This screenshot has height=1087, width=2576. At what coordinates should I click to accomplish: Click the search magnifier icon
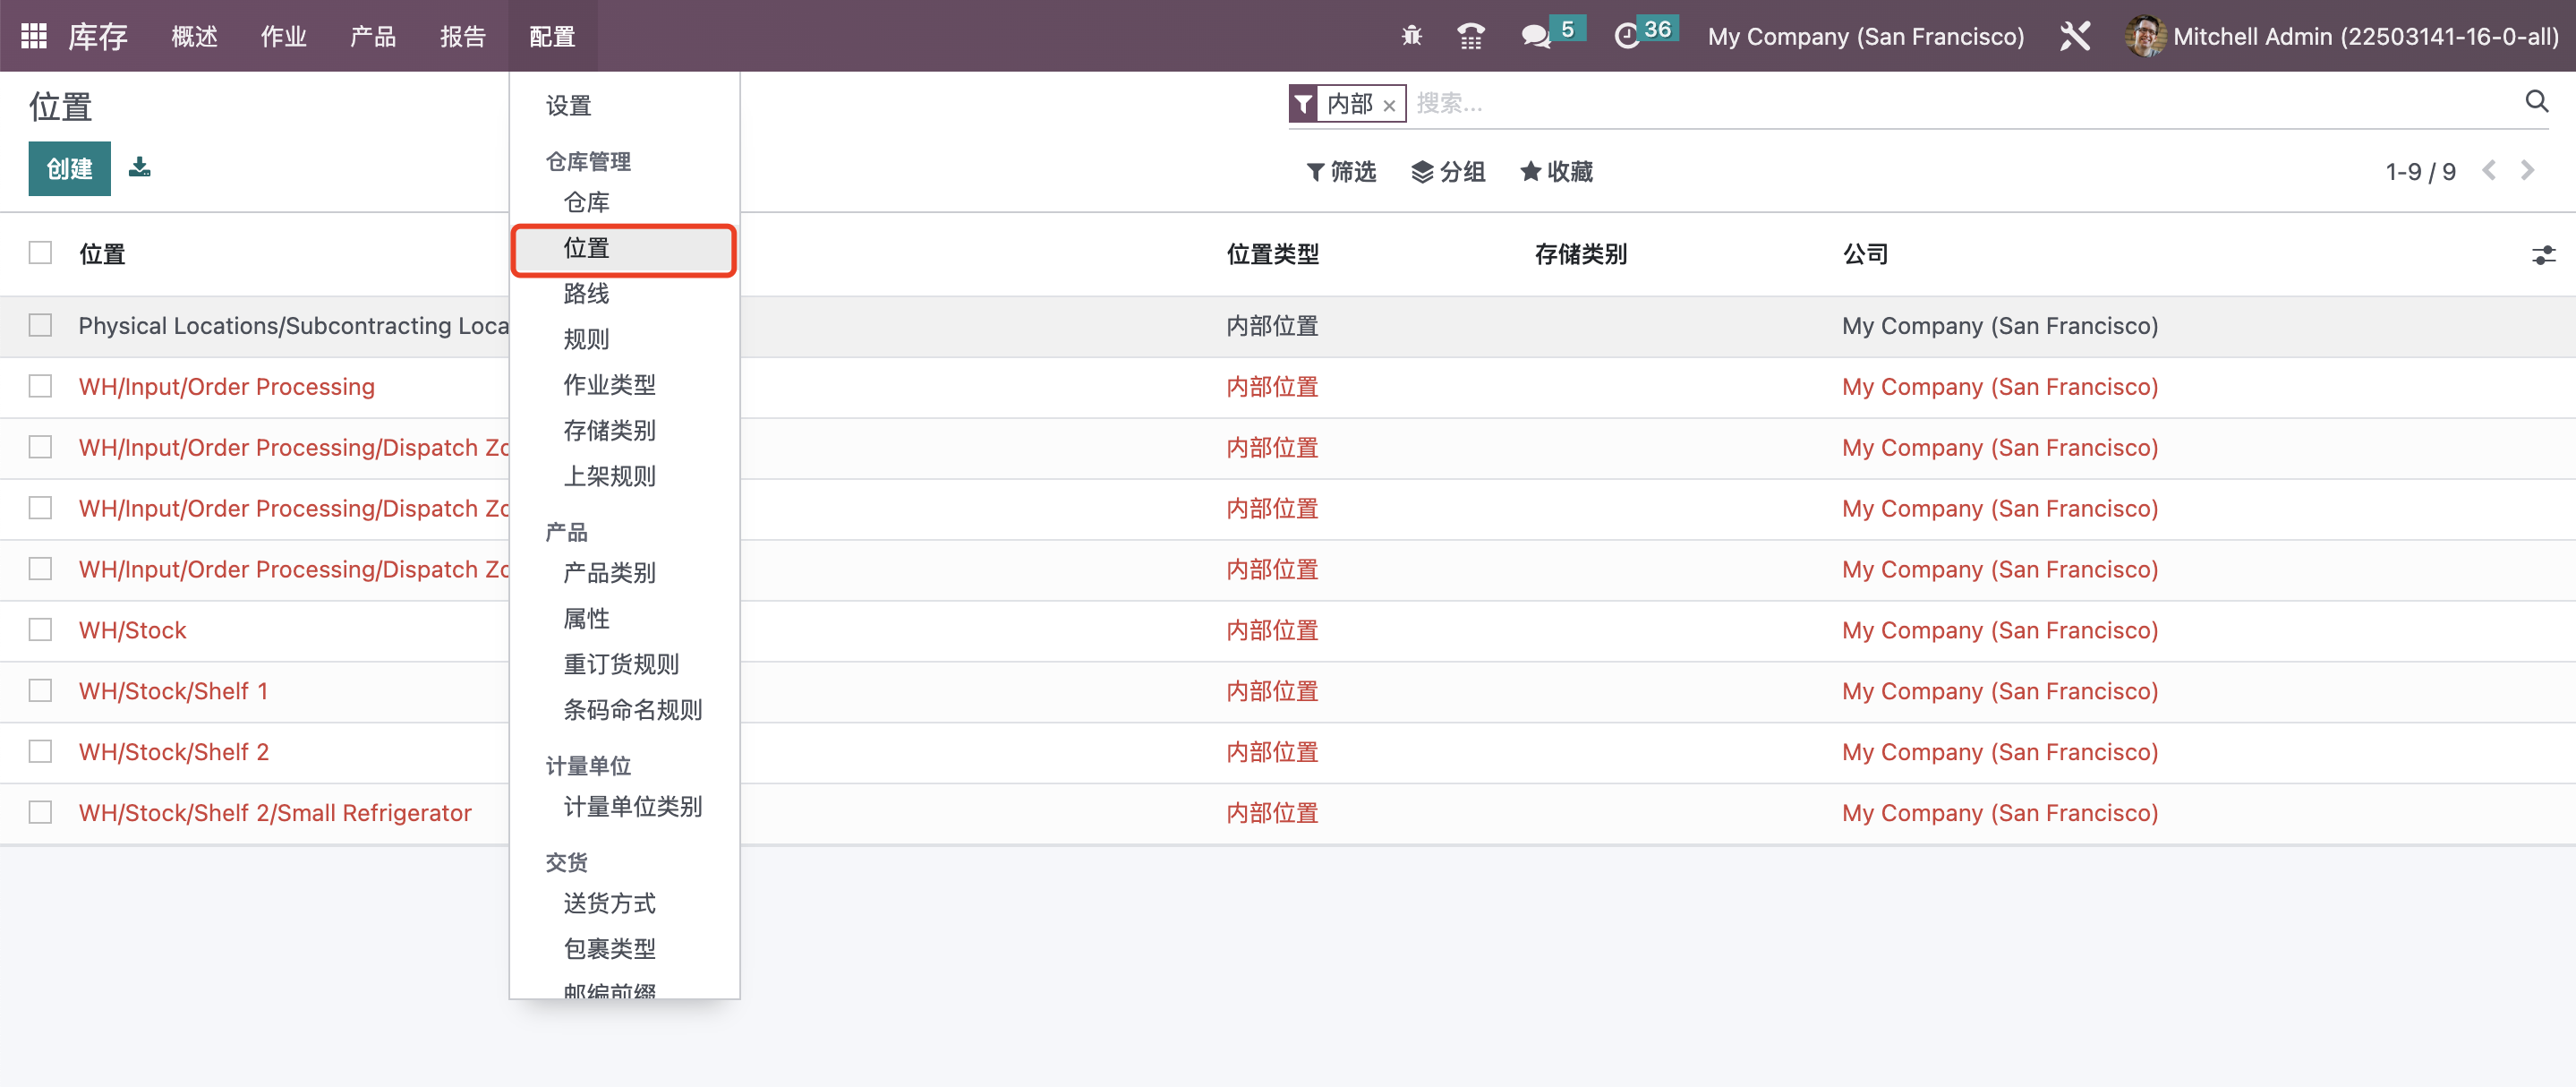[x=2536, y=101]
